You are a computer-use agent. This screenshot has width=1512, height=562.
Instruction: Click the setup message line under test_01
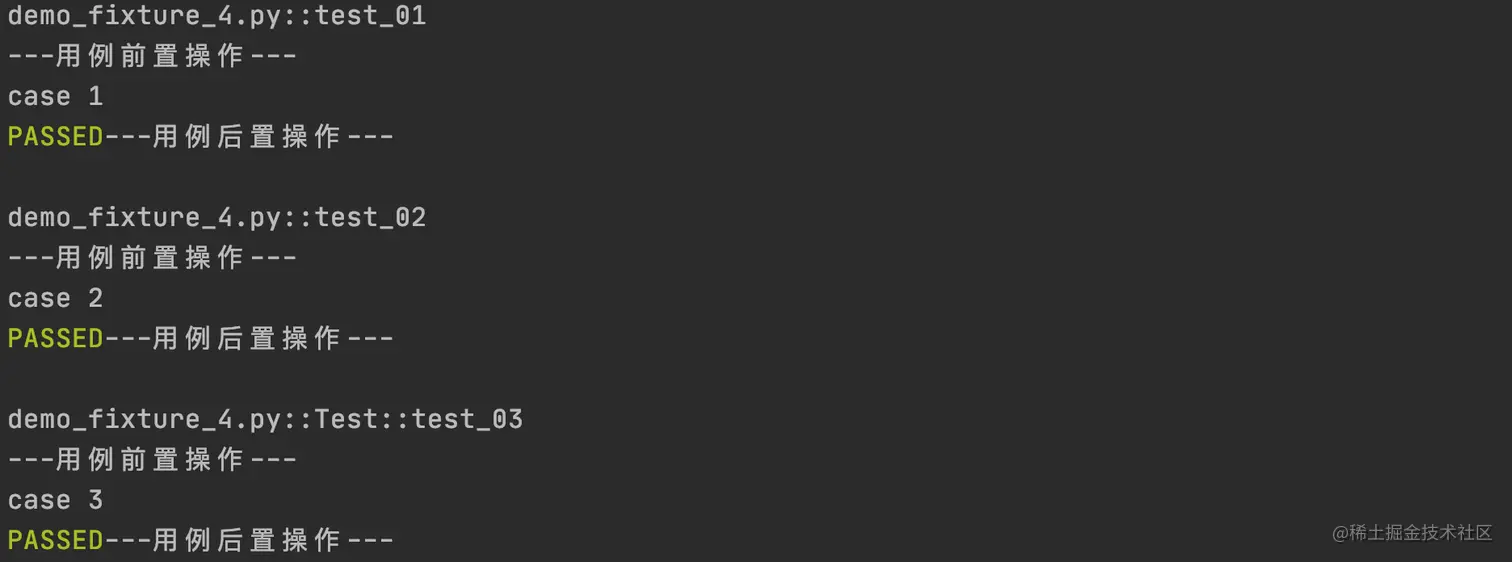152,56
